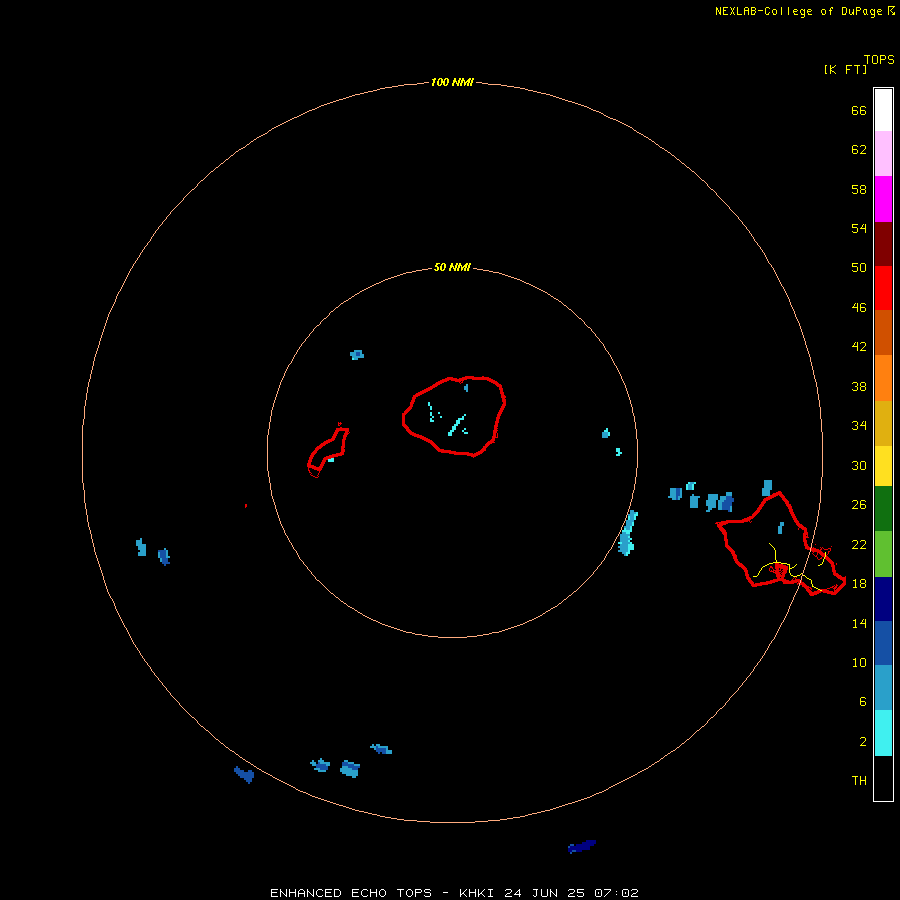Select the cyan legend swatch
Viewport: 900px width, 900px height.
[x=883, y=733]
